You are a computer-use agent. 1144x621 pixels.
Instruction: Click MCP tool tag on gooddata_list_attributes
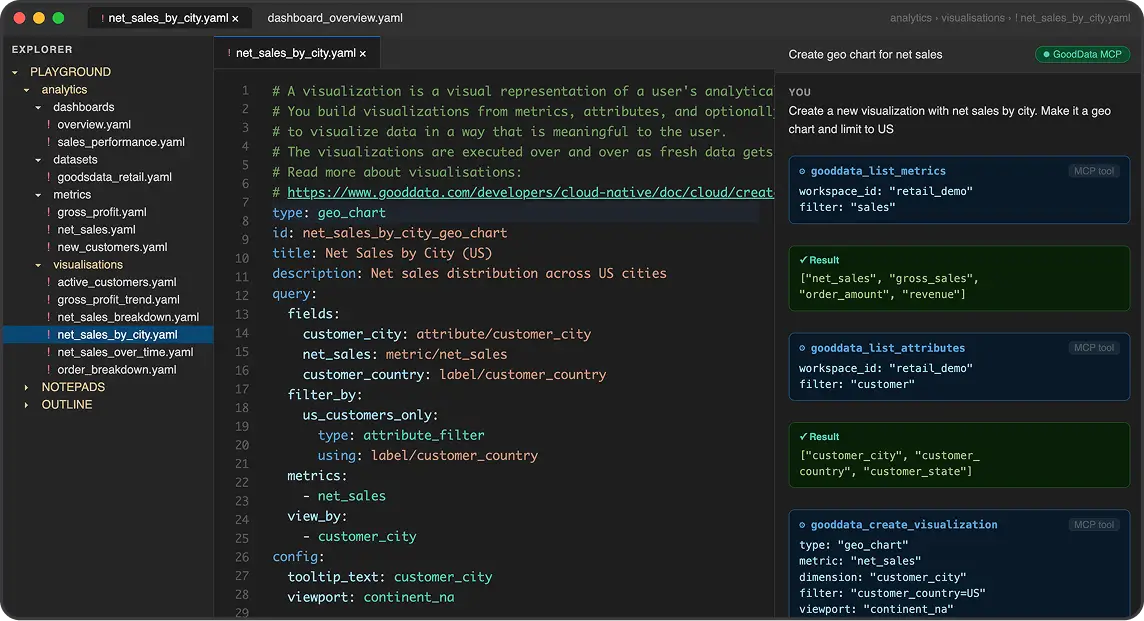[1094, 348]
